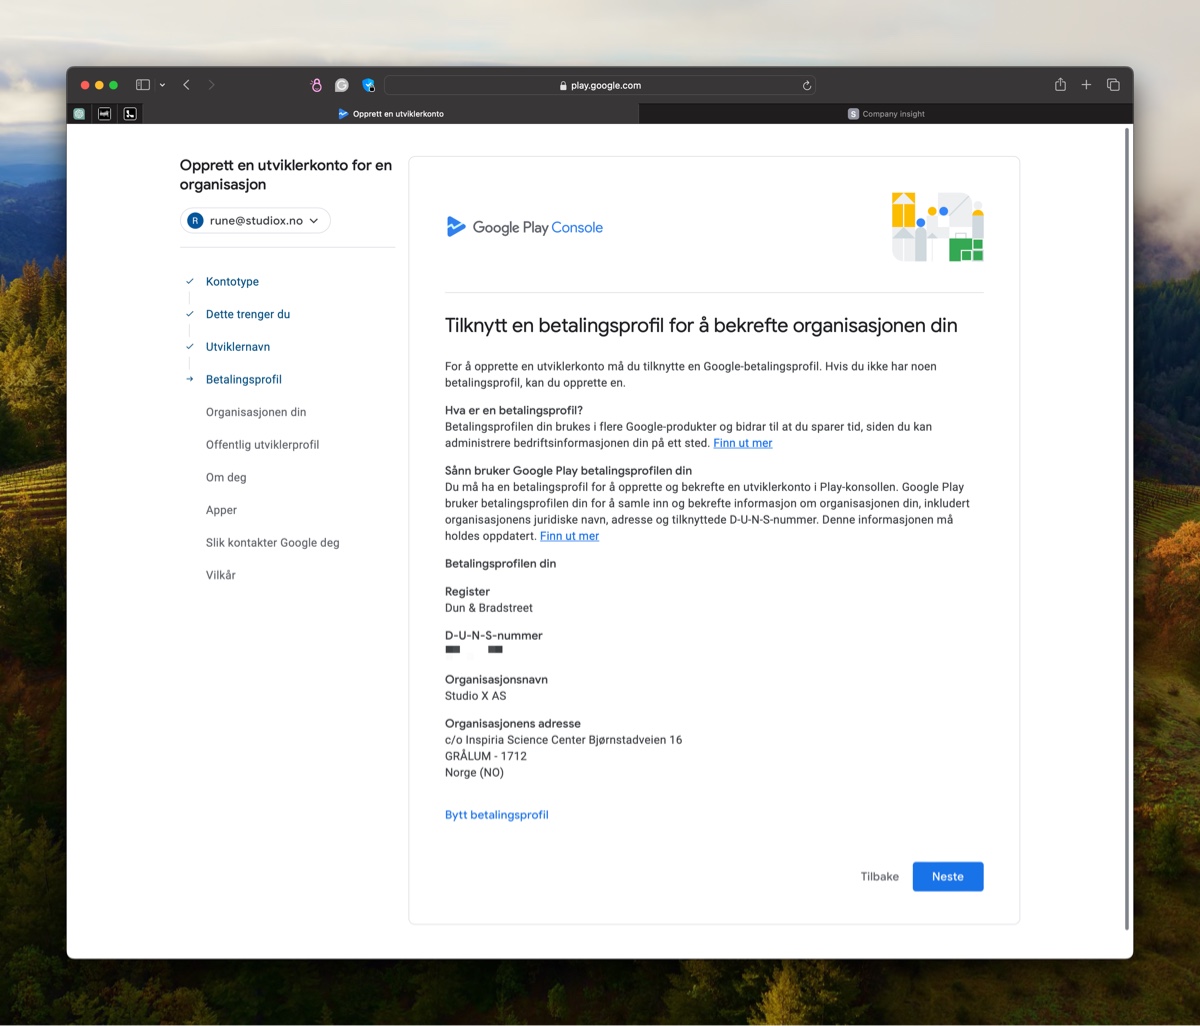Open the gray circular extension icon in toolbar

point(342,86)
